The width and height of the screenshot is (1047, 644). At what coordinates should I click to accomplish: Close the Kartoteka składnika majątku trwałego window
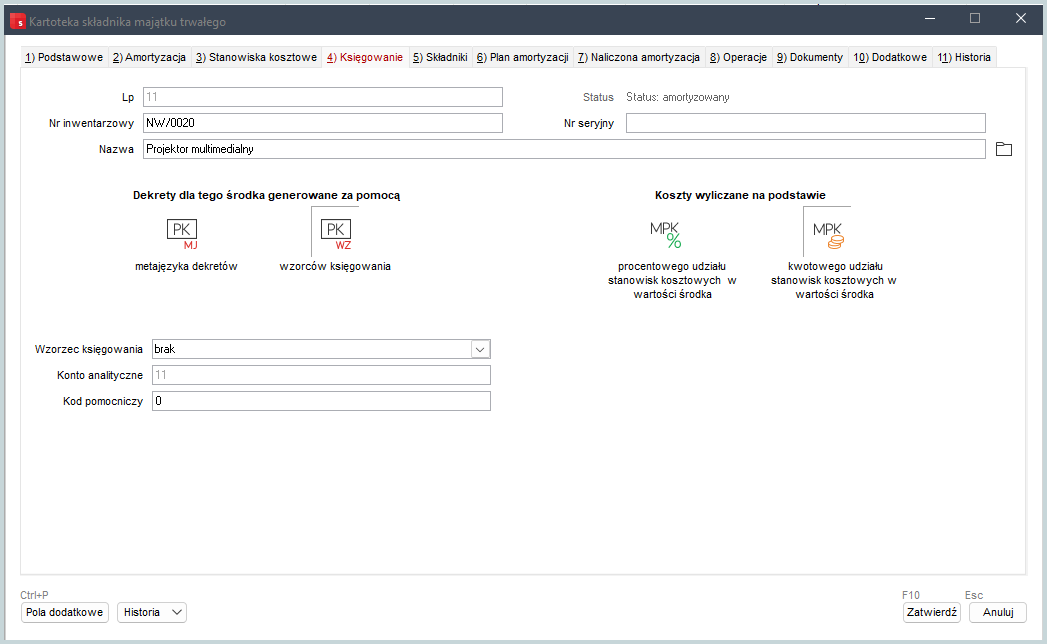[x=1020, y=18]
